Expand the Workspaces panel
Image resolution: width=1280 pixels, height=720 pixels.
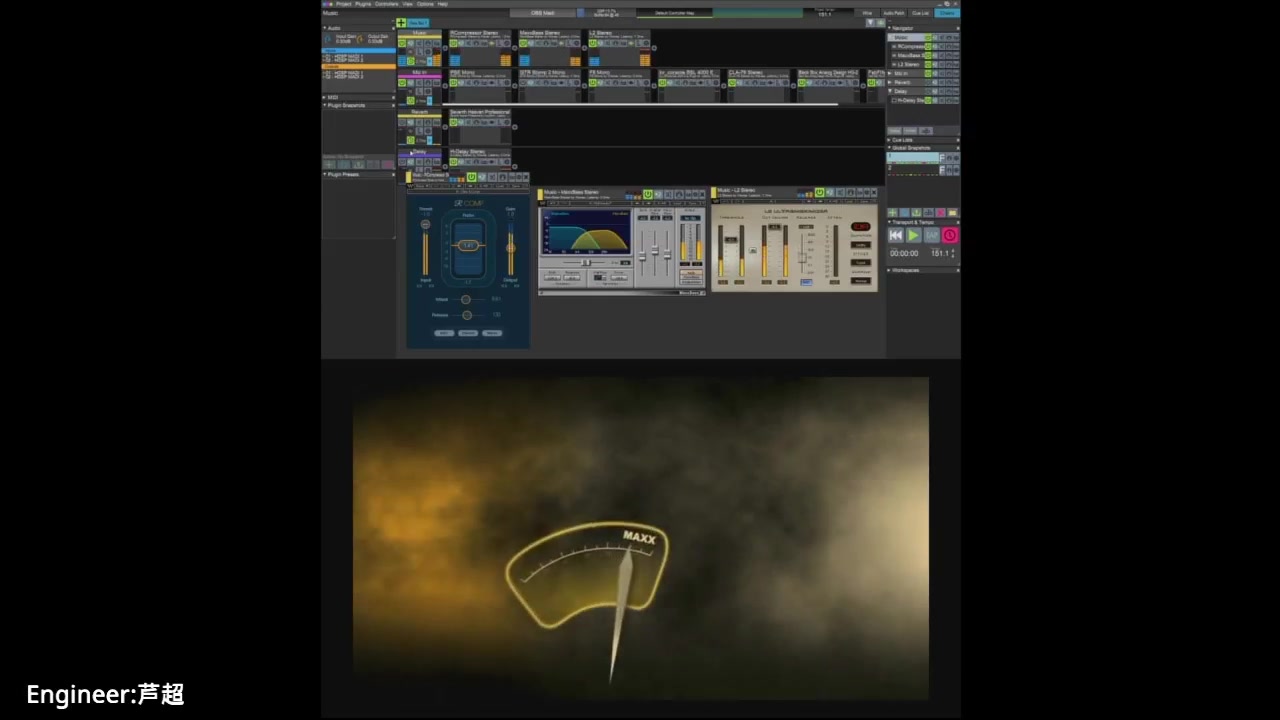pos(889,270)
